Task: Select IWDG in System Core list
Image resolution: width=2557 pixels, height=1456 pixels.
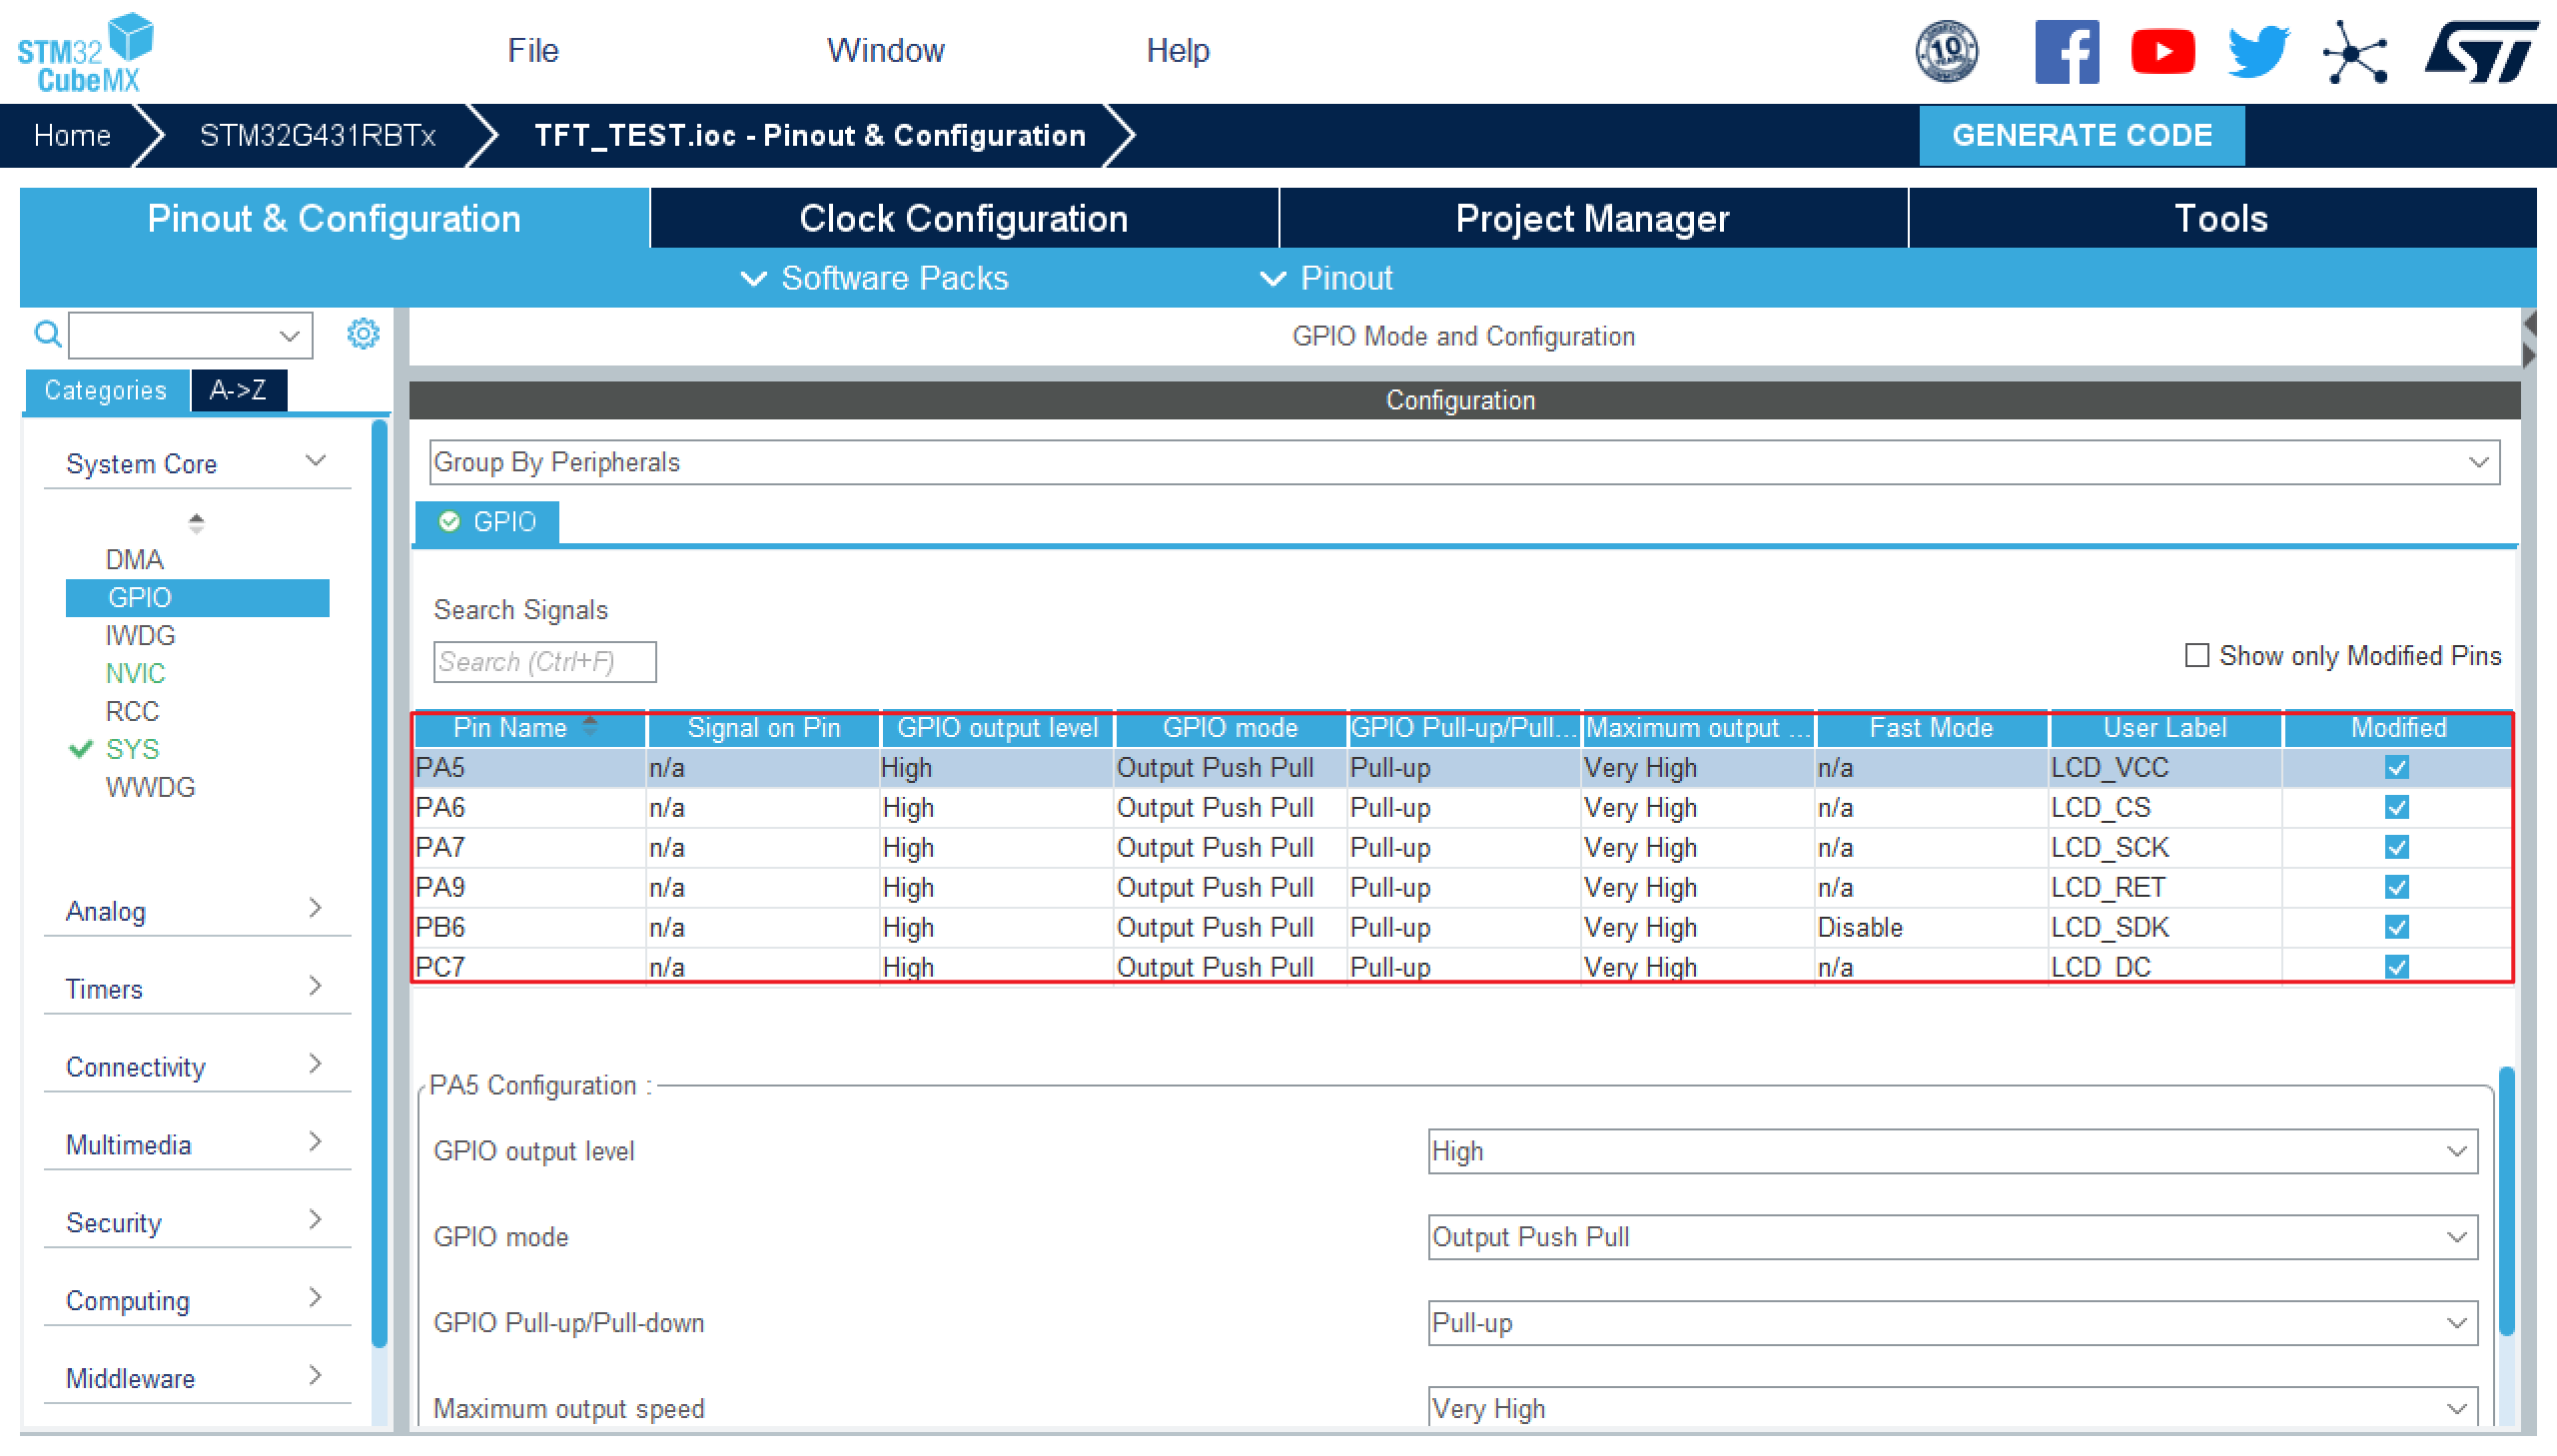Action: 140,635
